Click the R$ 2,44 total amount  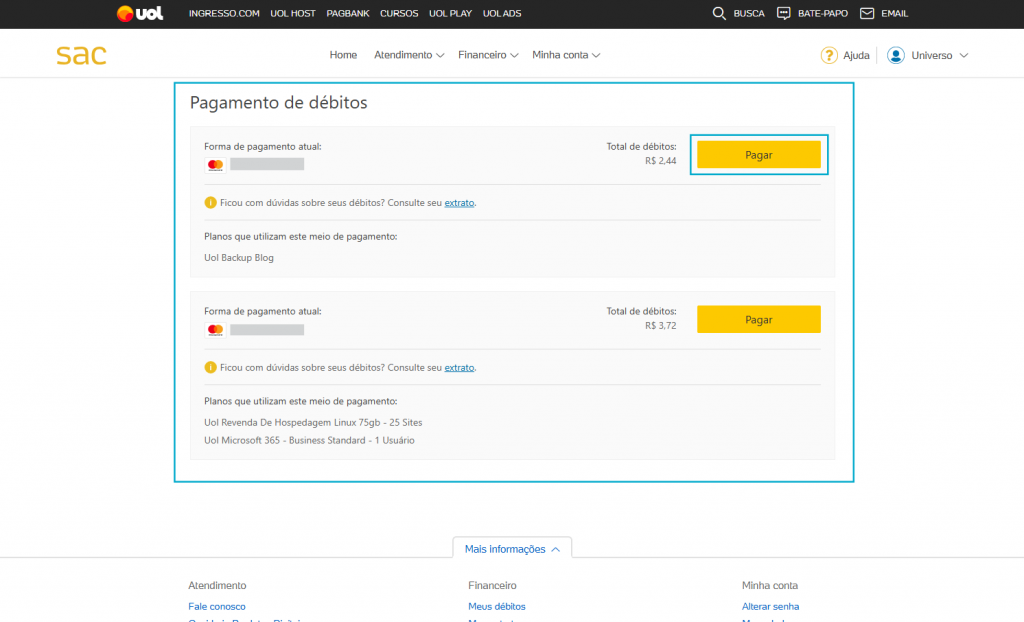661,161
